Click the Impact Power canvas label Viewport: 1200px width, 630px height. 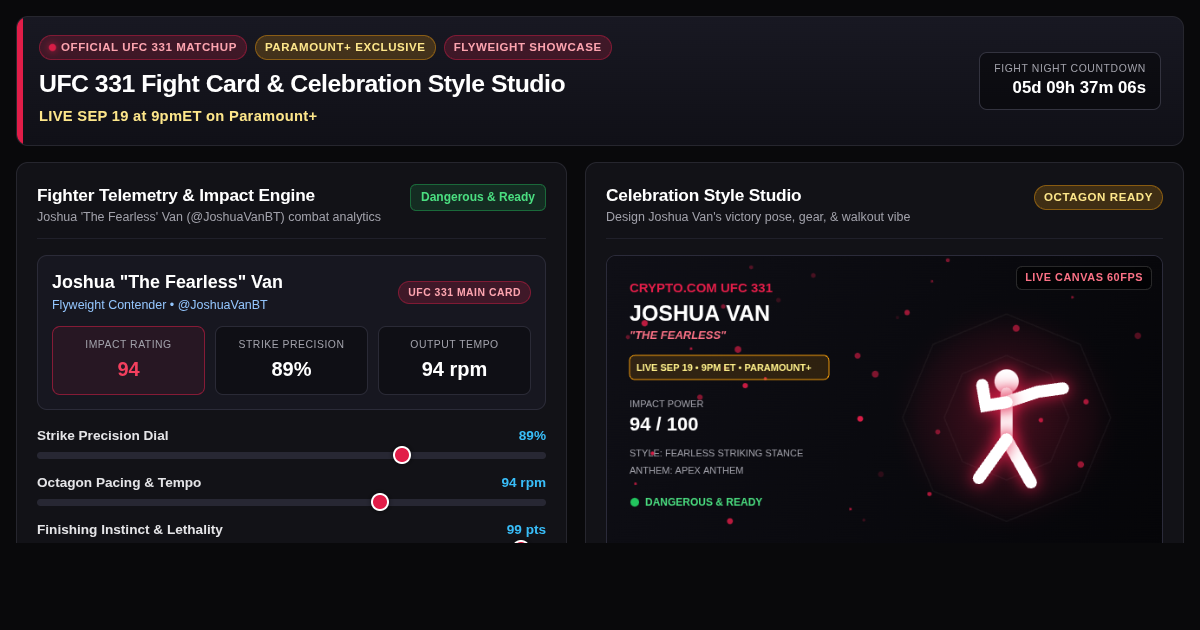(666, 404)
